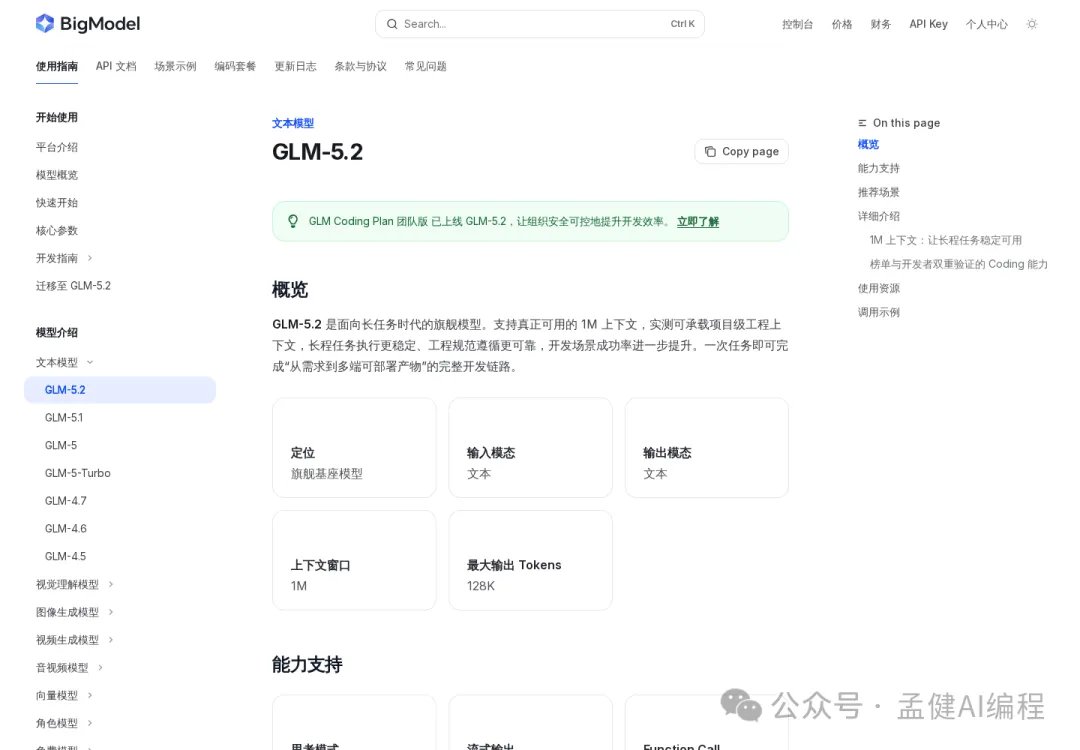
Task: Expand 角色模型 chevron
Action: click(x=90, y=723)
